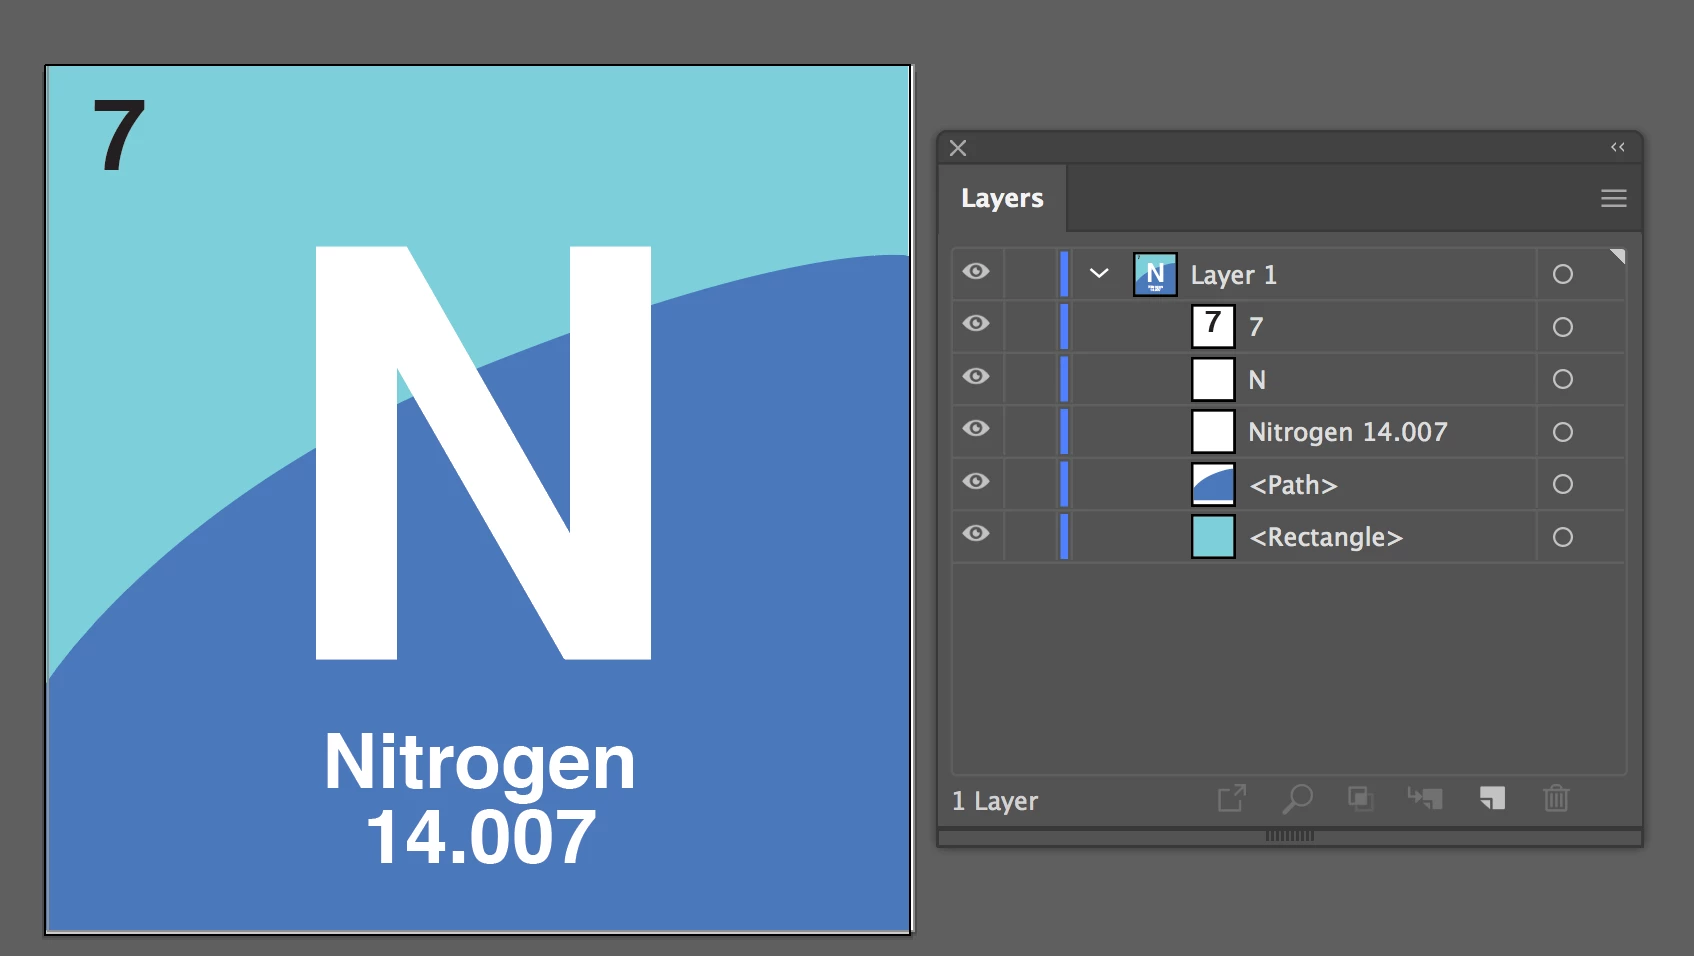Image resolution: width=1694 pixels, height=956 pixels.
Task: Click the '1 Layer' status text
Action: 995,801
